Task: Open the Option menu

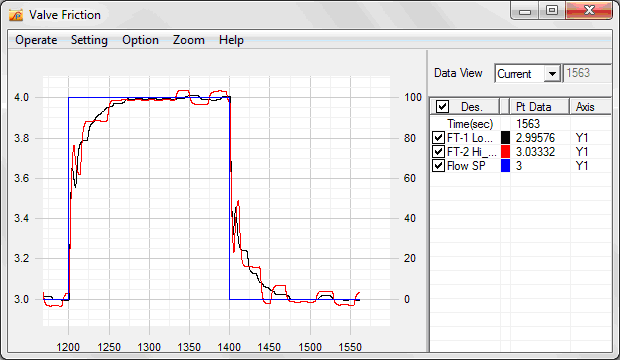Action: [x=140, y=40]
